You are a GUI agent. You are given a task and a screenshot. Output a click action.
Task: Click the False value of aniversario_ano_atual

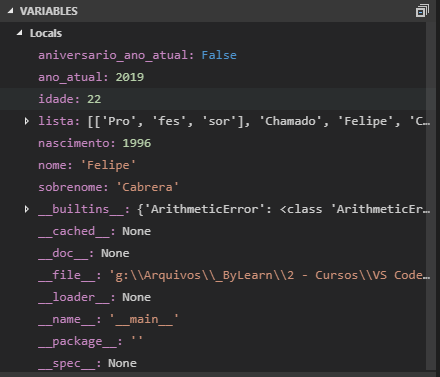coord(219,55)
